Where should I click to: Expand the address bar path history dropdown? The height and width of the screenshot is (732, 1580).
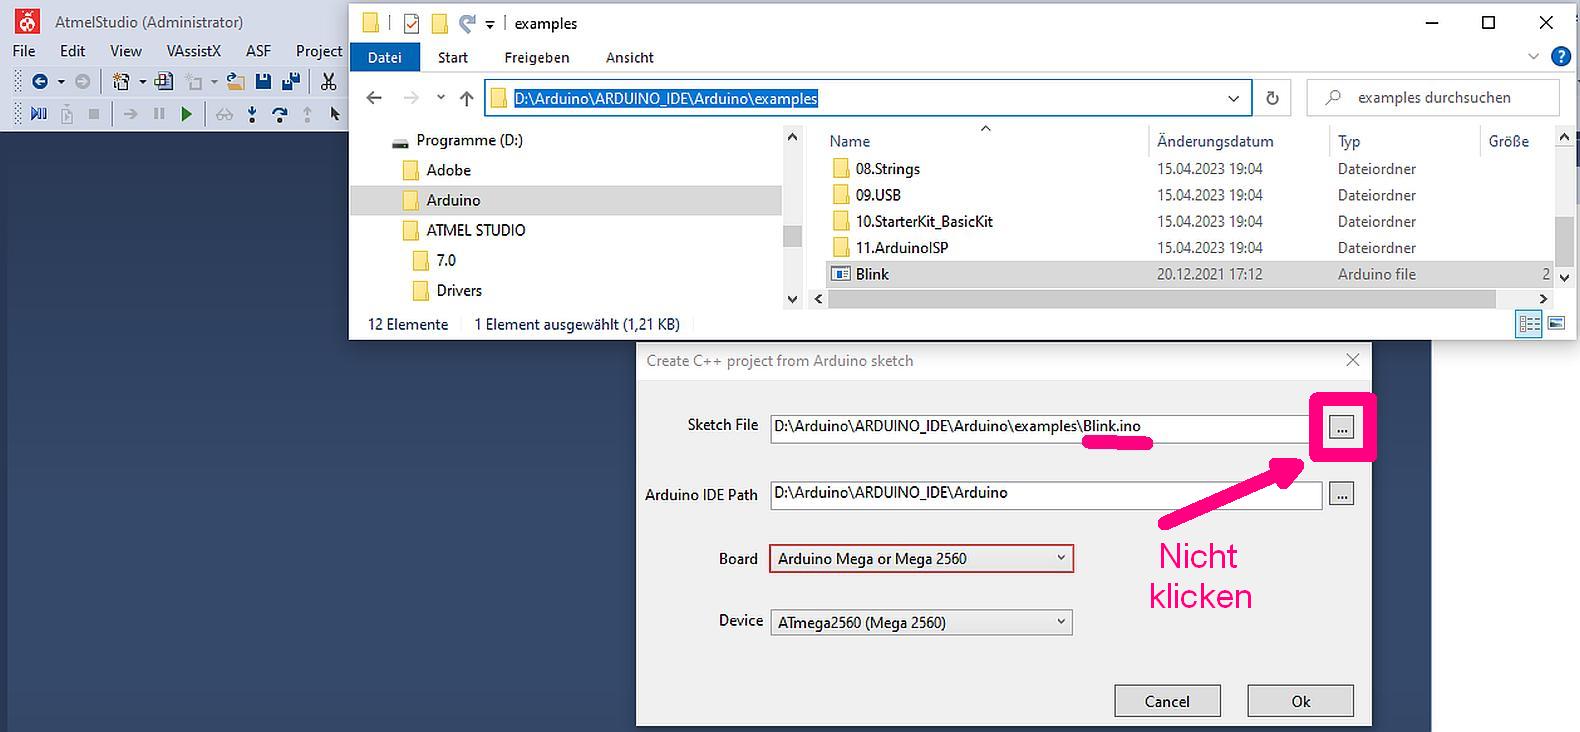1233,98
